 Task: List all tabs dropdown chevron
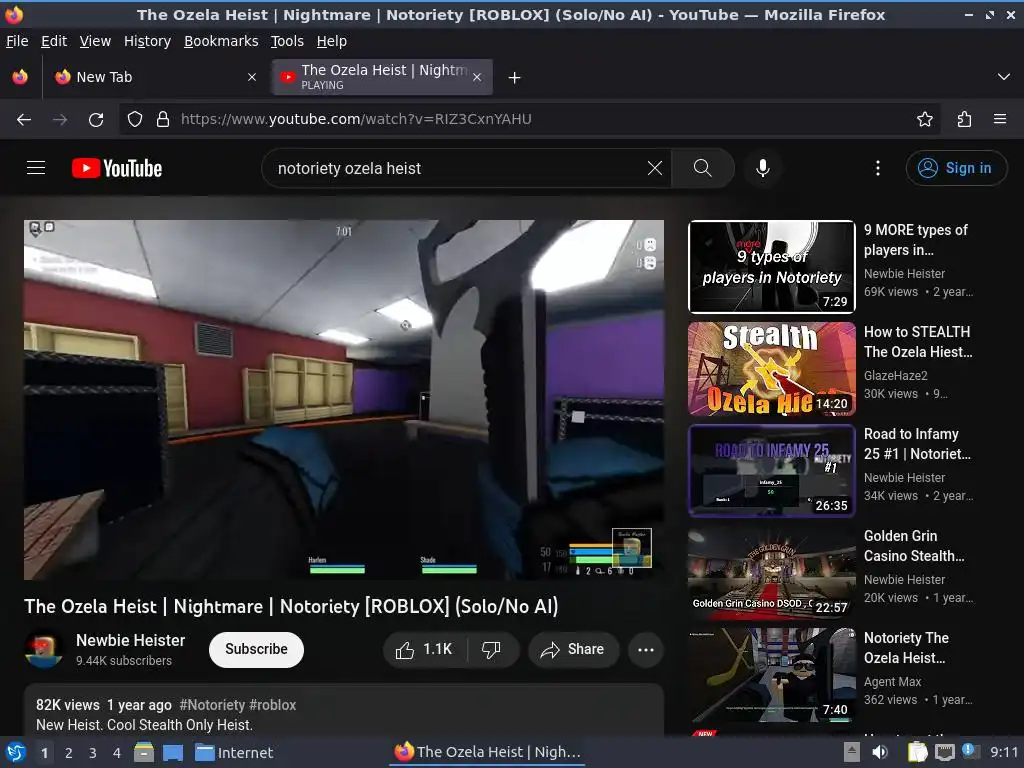click(1004, 77)
